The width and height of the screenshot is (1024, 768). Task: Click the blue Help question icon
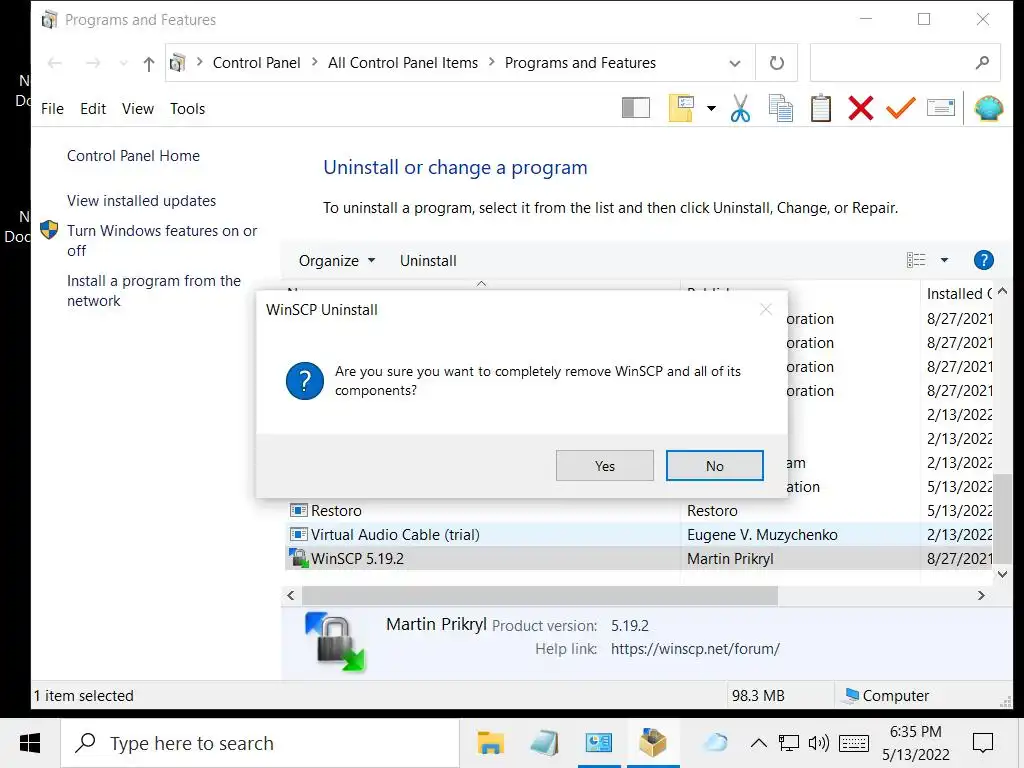tap(984, 260)
